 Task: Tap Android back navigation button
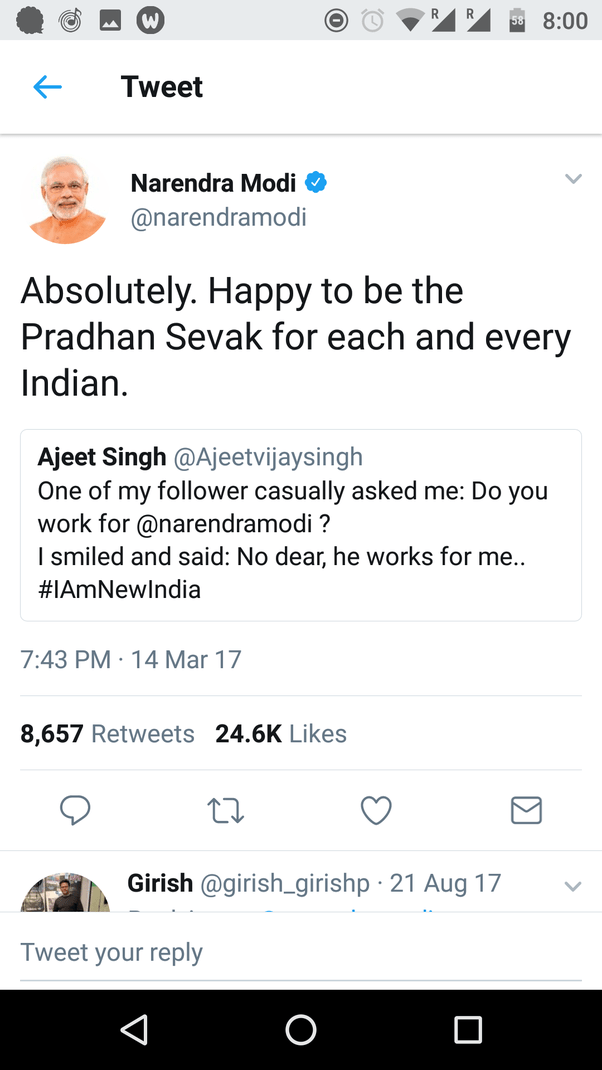coord(133,1029)
